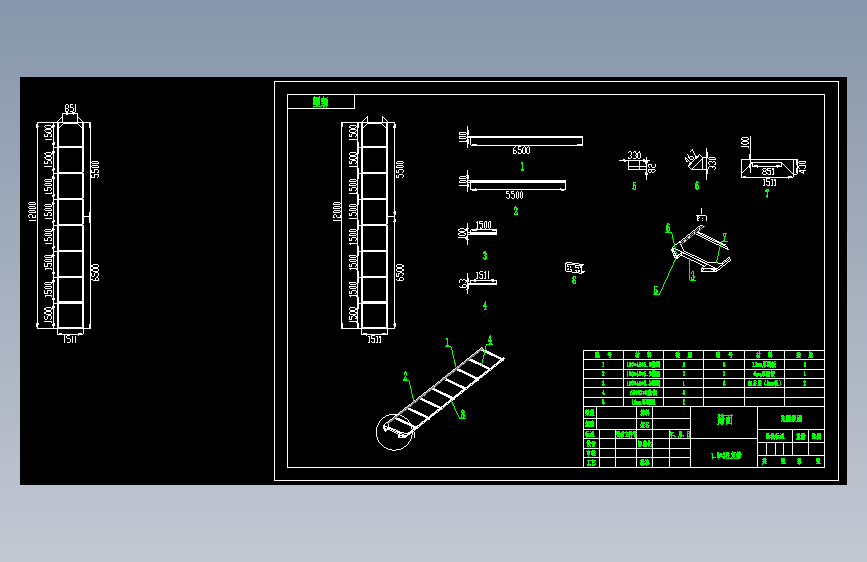This screenshot has height=562, width=867.
Task: Click balloon label 8 on the isometric ladder view
Action: click(x=463, y=414)
